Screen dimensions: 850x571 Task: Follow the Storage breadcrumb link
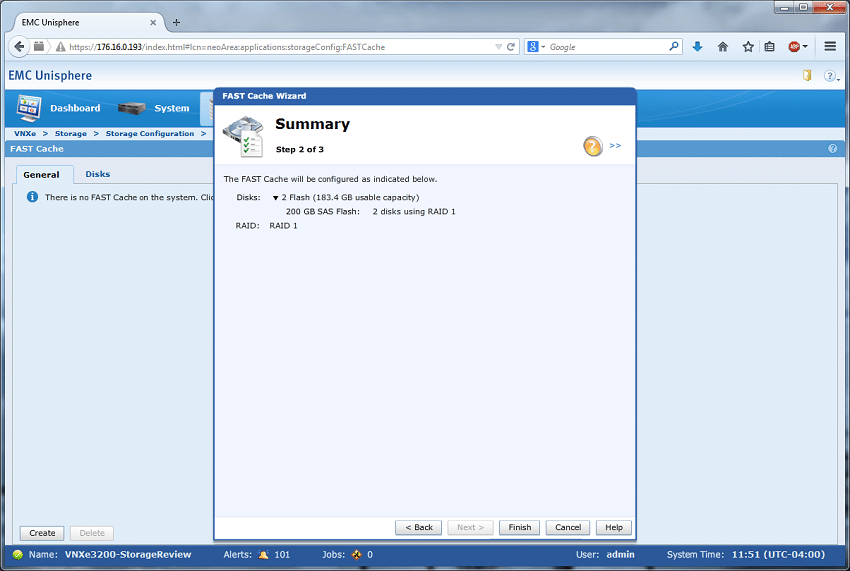(70, 133)
